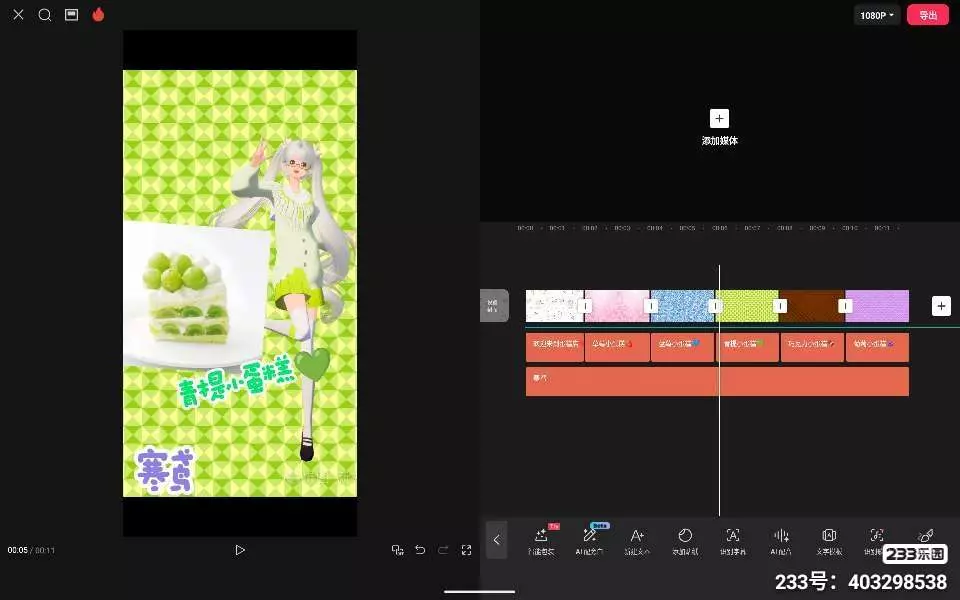The height and width of the screenshot is (600, 960).
Task: Select the 青提小蛋糕 title text in the preview
Action: tap(238, 383)
